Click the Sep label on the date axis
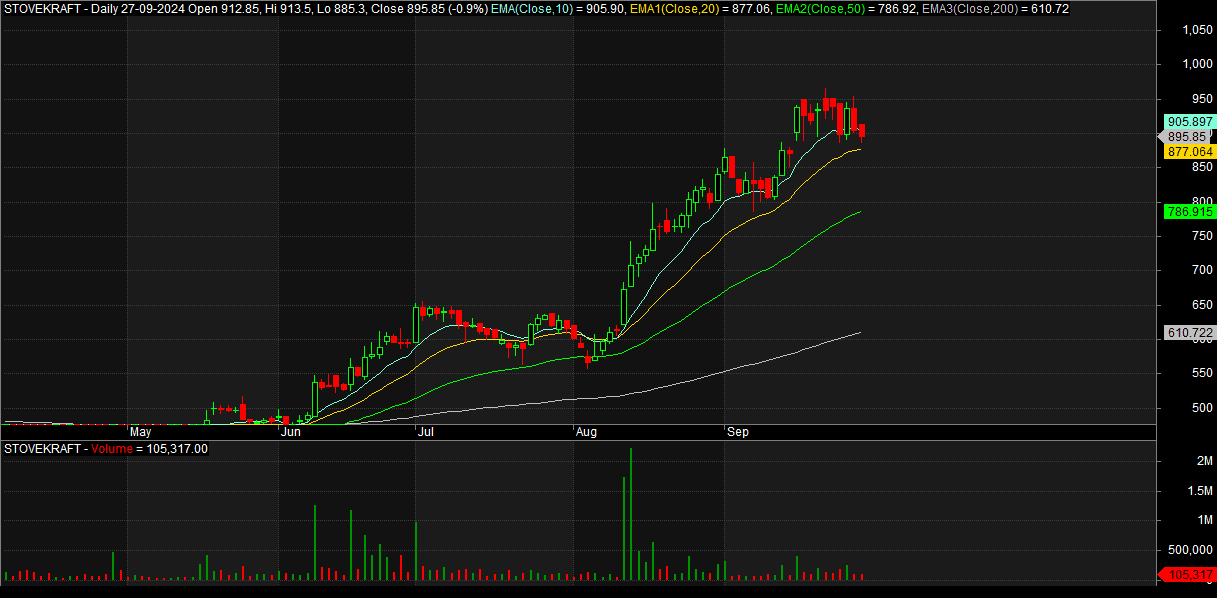 point(738,432)
